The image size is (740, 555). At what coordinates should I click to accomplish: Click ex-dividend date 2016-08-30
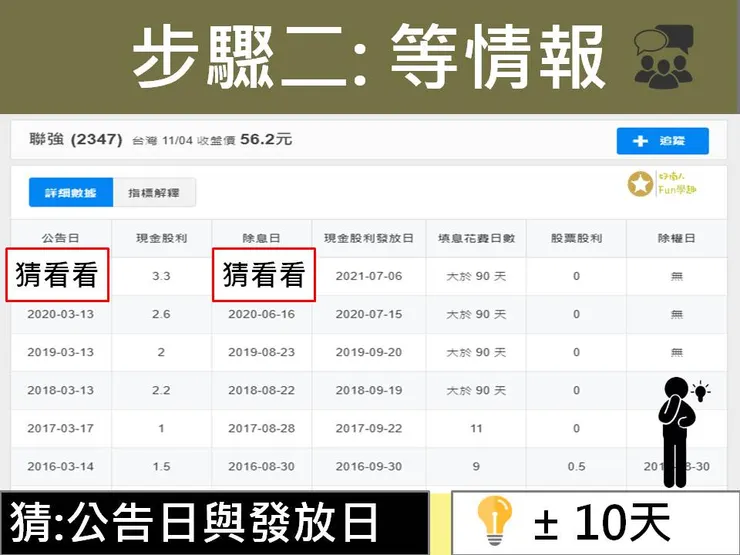pos(261,467)
